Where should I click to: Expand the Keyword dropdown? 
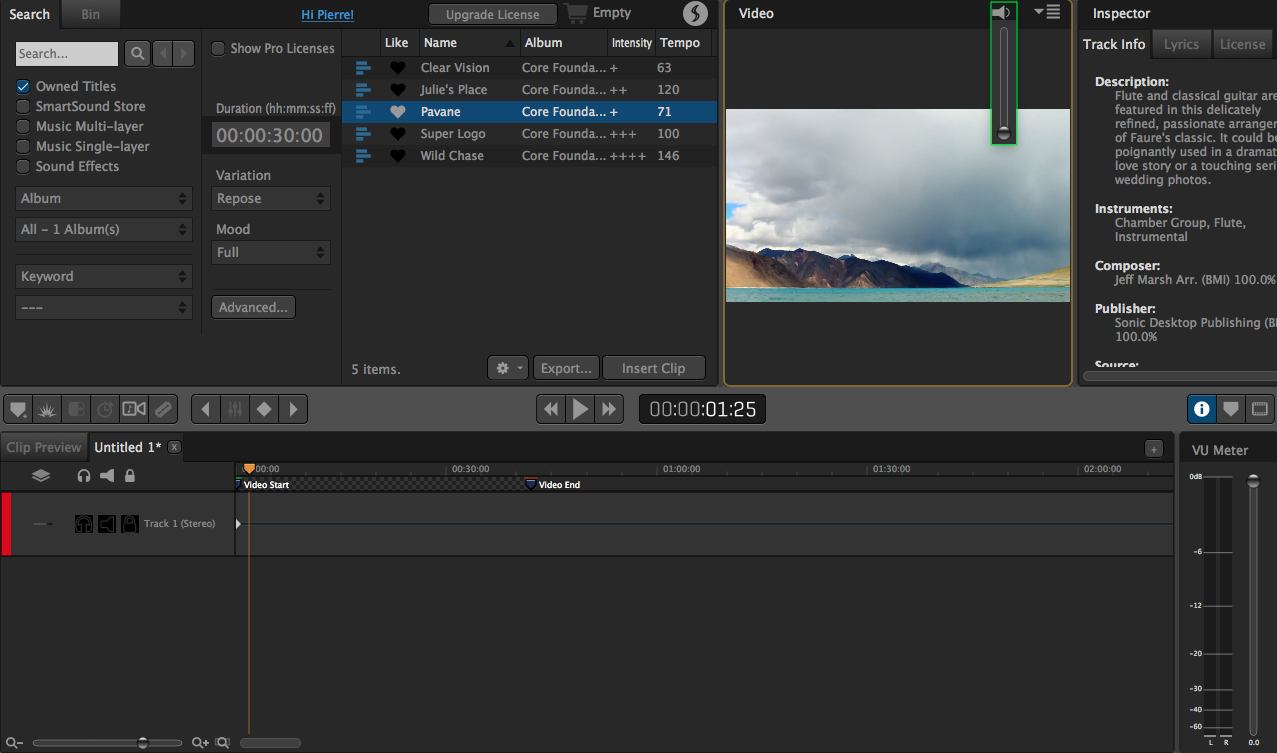103,277
